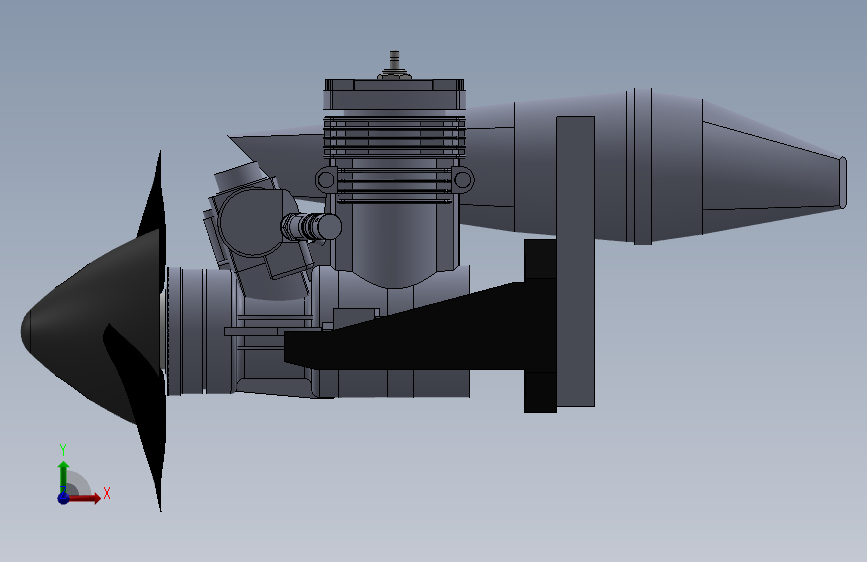Select the right cylinder bolt lug
The image size is (867, 562).
[463, 180]
